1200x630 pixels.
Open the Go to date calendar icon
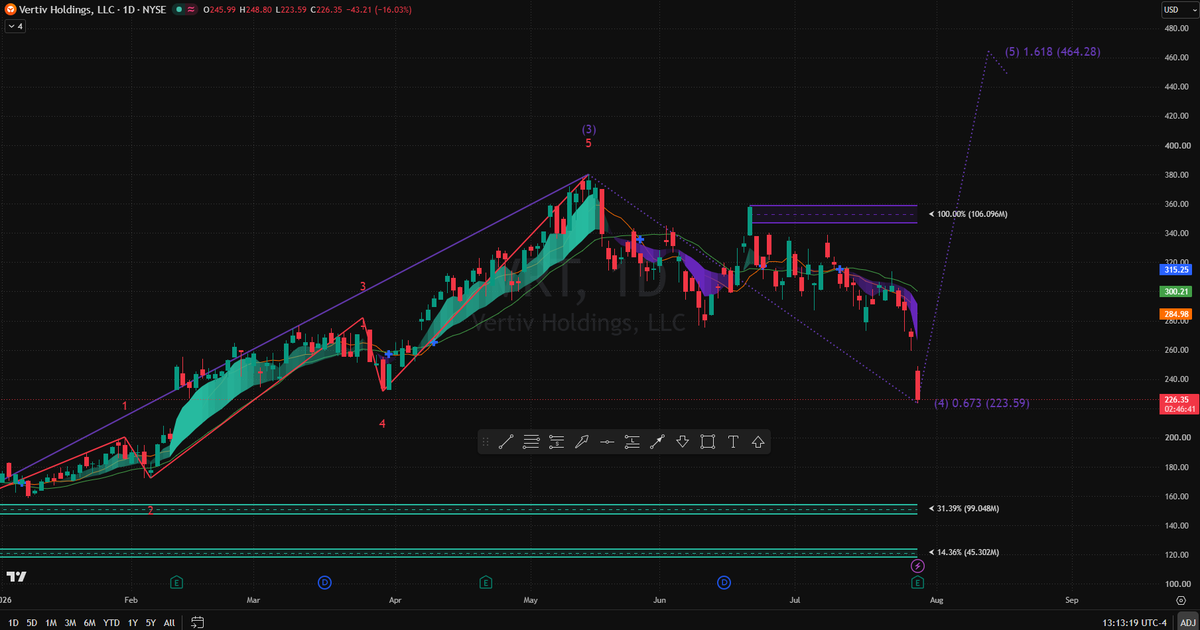pyautogui.click(x=195, y=622)
